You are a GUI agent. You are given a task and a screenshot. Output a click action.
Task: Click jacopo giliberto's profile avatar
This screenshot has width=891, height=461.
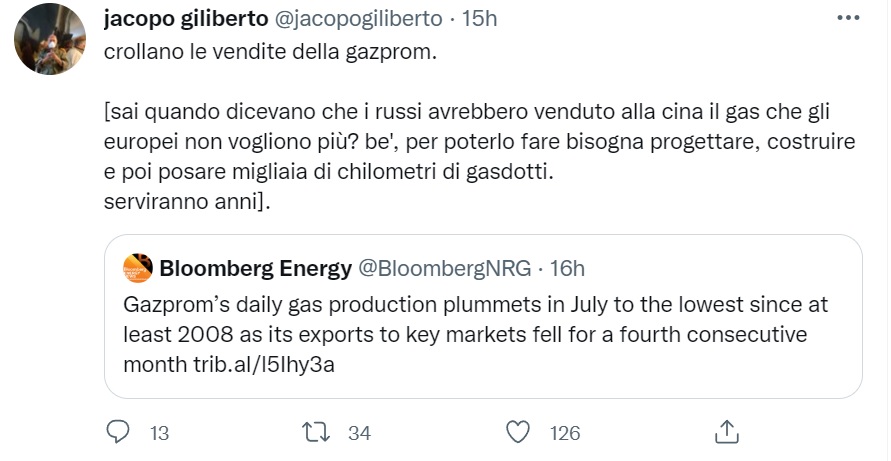48,38
